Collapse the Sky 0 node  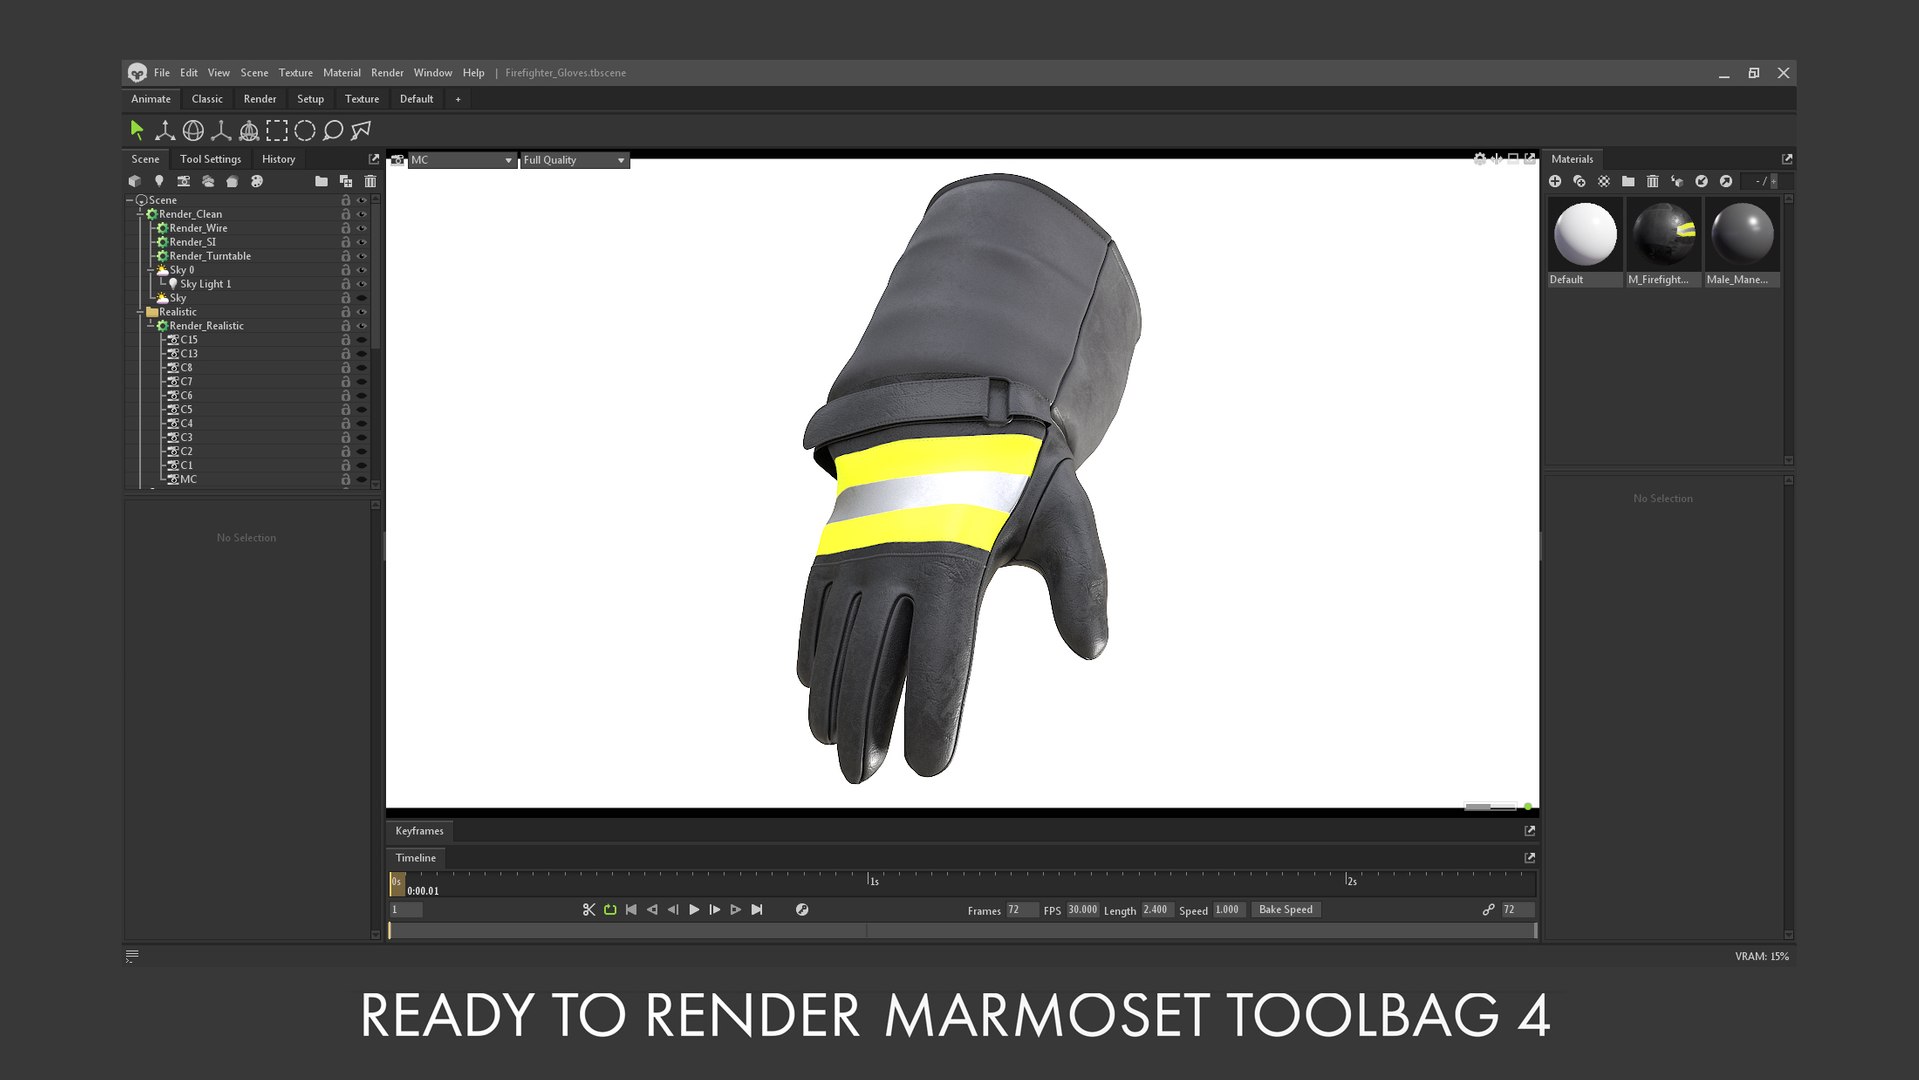point(151,270)
